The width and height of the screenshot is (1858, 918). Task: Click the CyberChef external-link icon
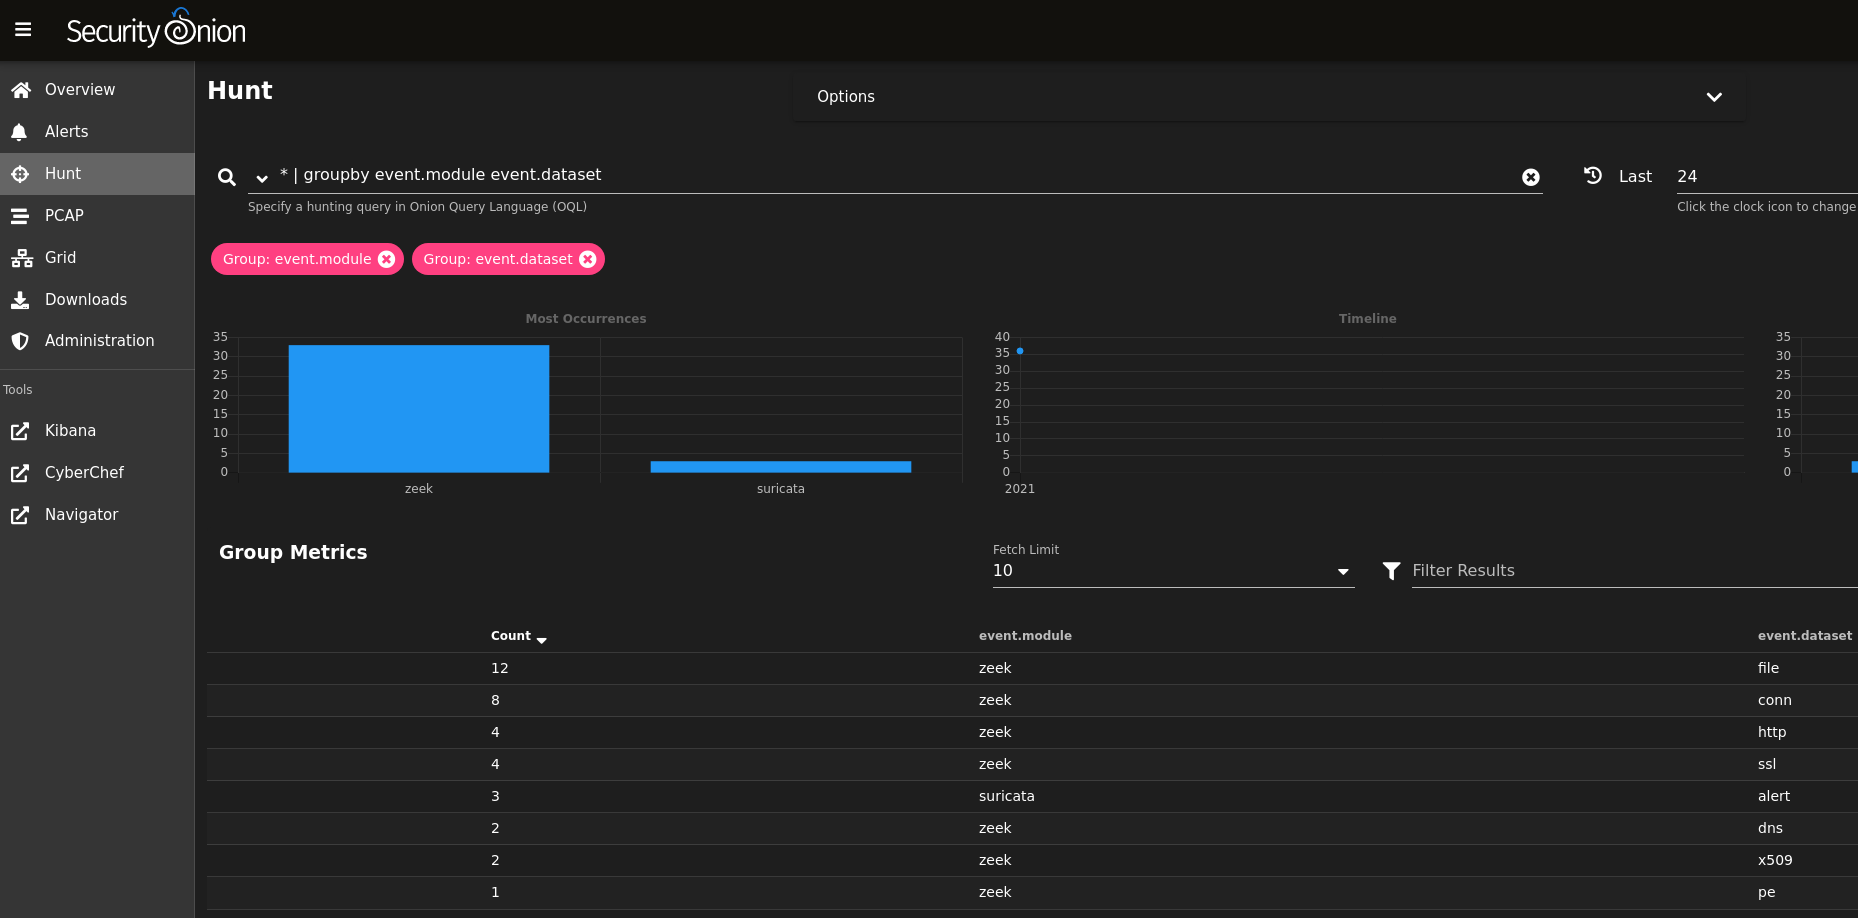(20, 473)
